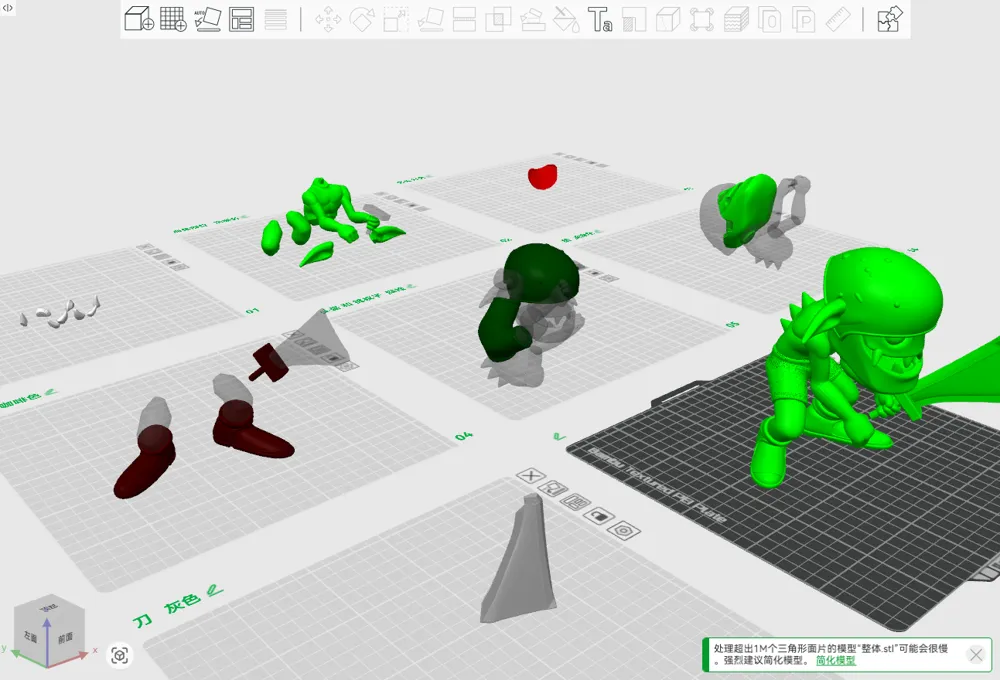Click the 简化模型 link in notification
1000x680 pixels.
(836, 661)
